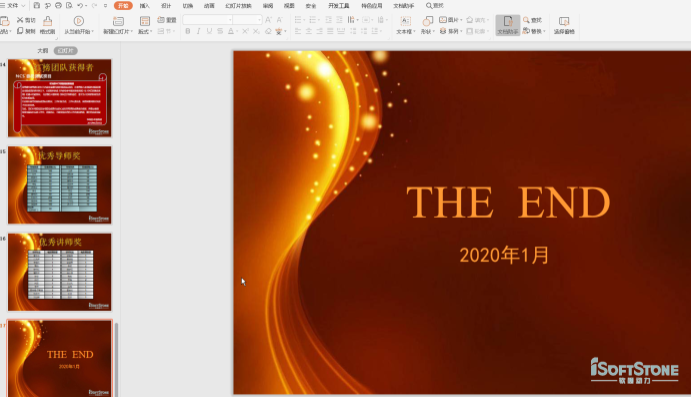The width and height of the screenshot is (691, 397).
Task: Click the Undo arrow icon
Action: [x=80, y=6]
